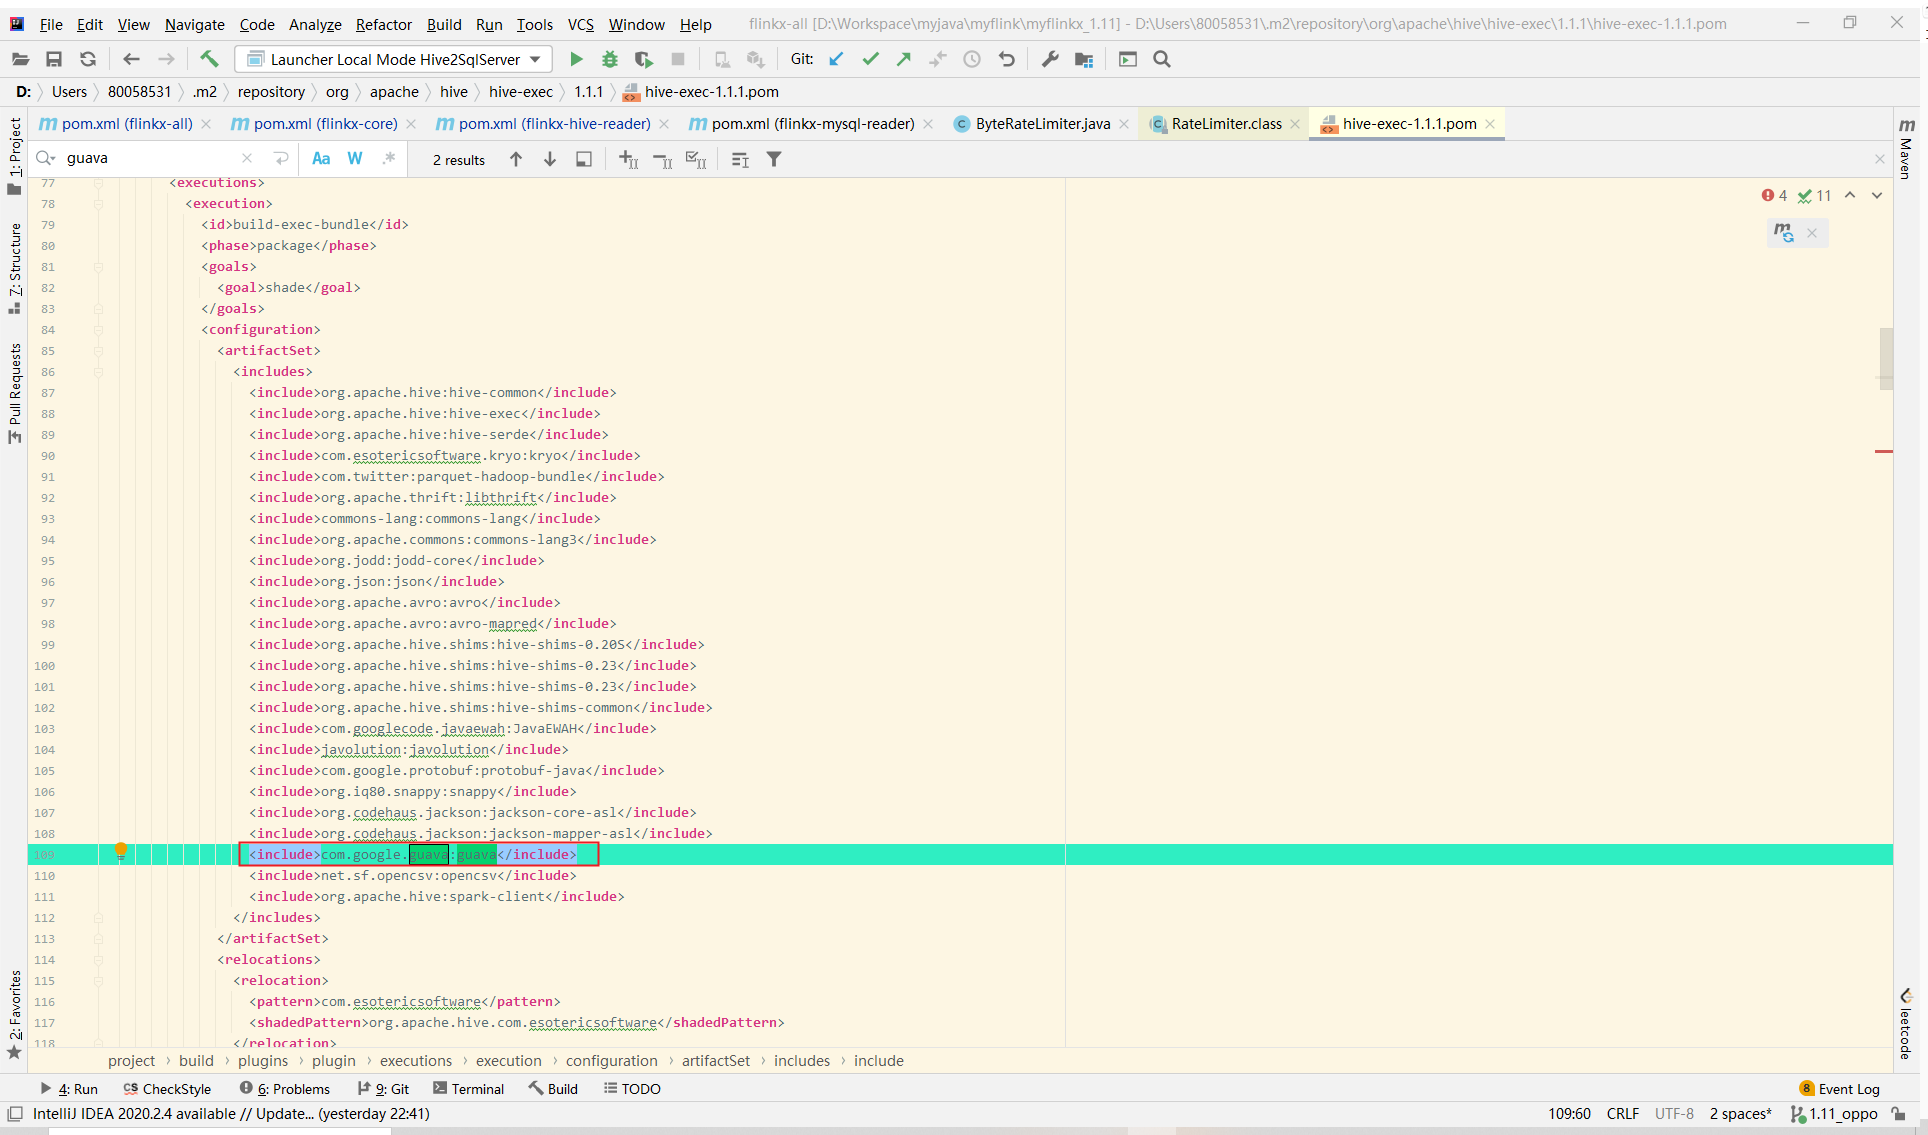Switch to the RateLimiter.class tab

(x=1226, y=124)
